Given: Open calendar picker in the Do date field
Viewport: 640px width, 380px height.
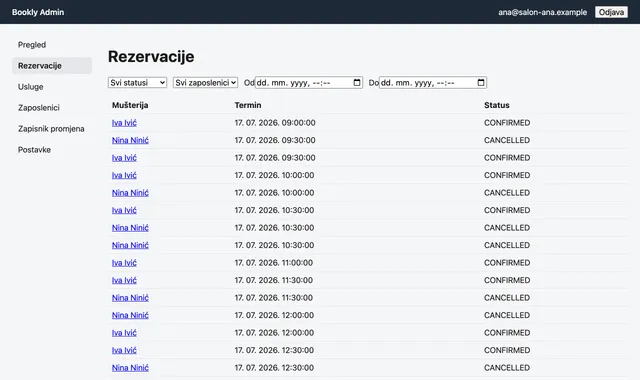Looking at the screenshot, I should (x=481, y=82).
